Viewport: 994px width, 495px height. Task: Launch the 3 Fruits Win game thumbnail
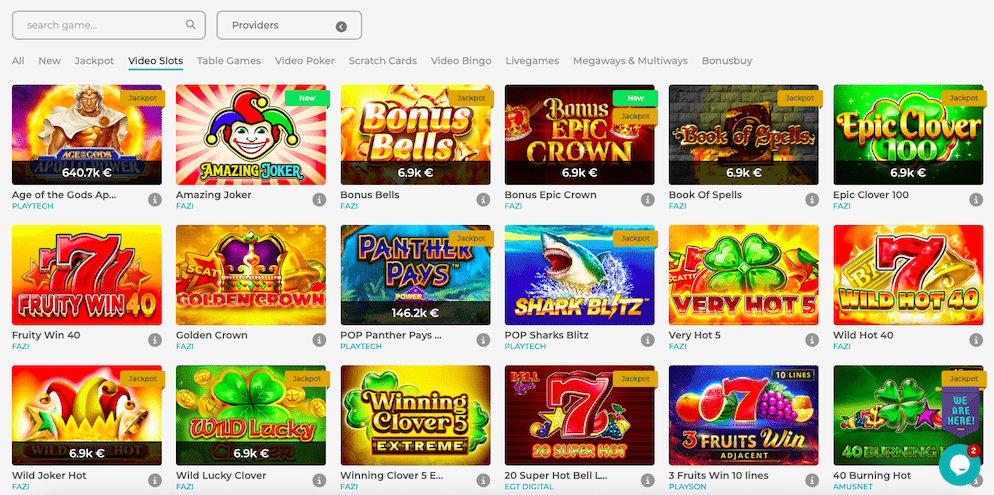pos(743,415)
